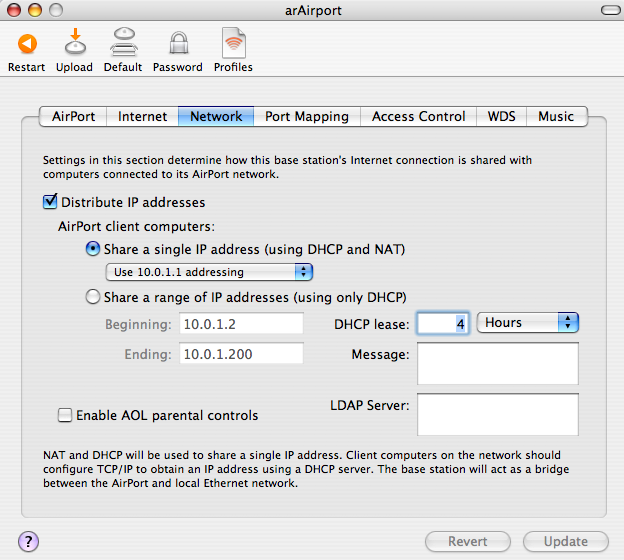Switch to the Internet tab
624x560 pixels.
click(142, 116)
